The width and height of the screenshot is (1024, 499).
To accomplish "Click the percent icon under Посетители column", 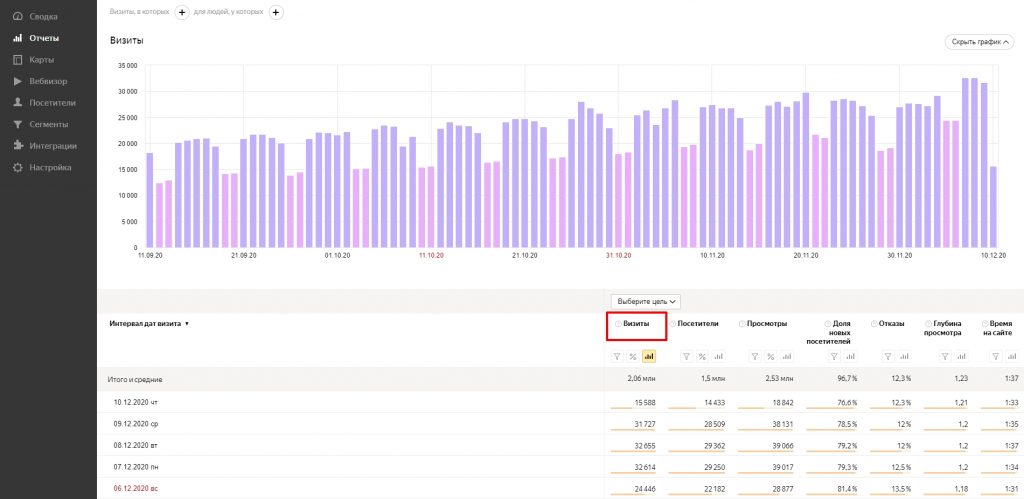I will [x=702, y=356].
